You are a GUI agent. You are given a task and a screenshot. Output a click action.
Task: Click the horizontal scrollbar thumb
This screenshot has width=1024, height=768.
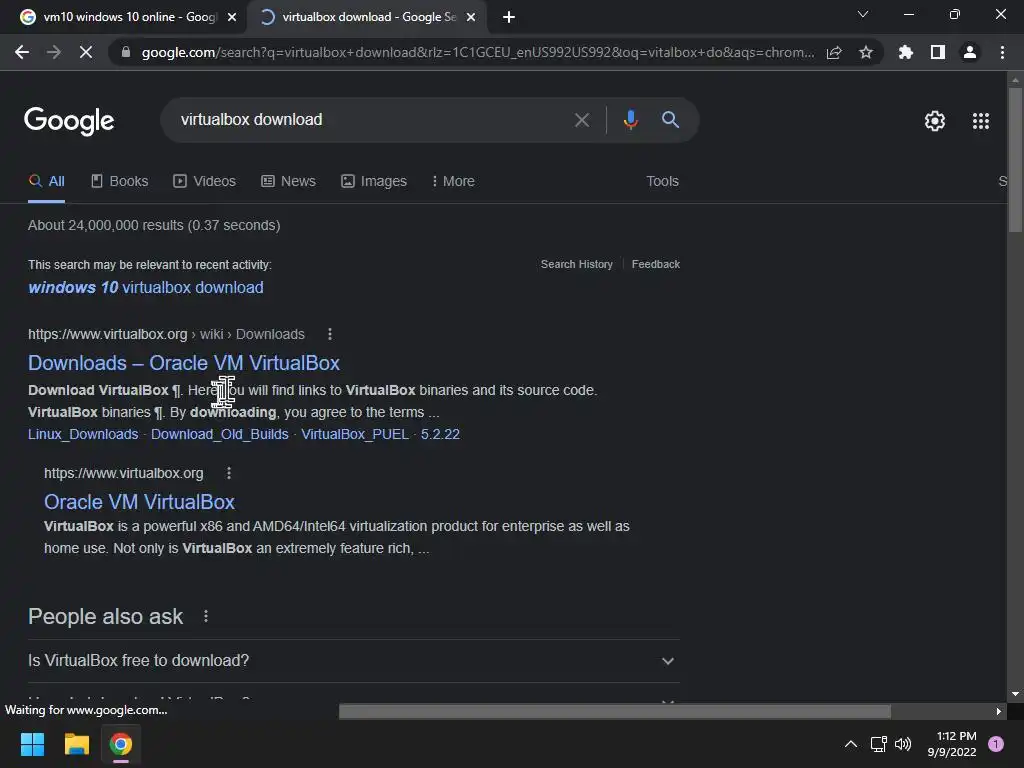coord(615,711)
